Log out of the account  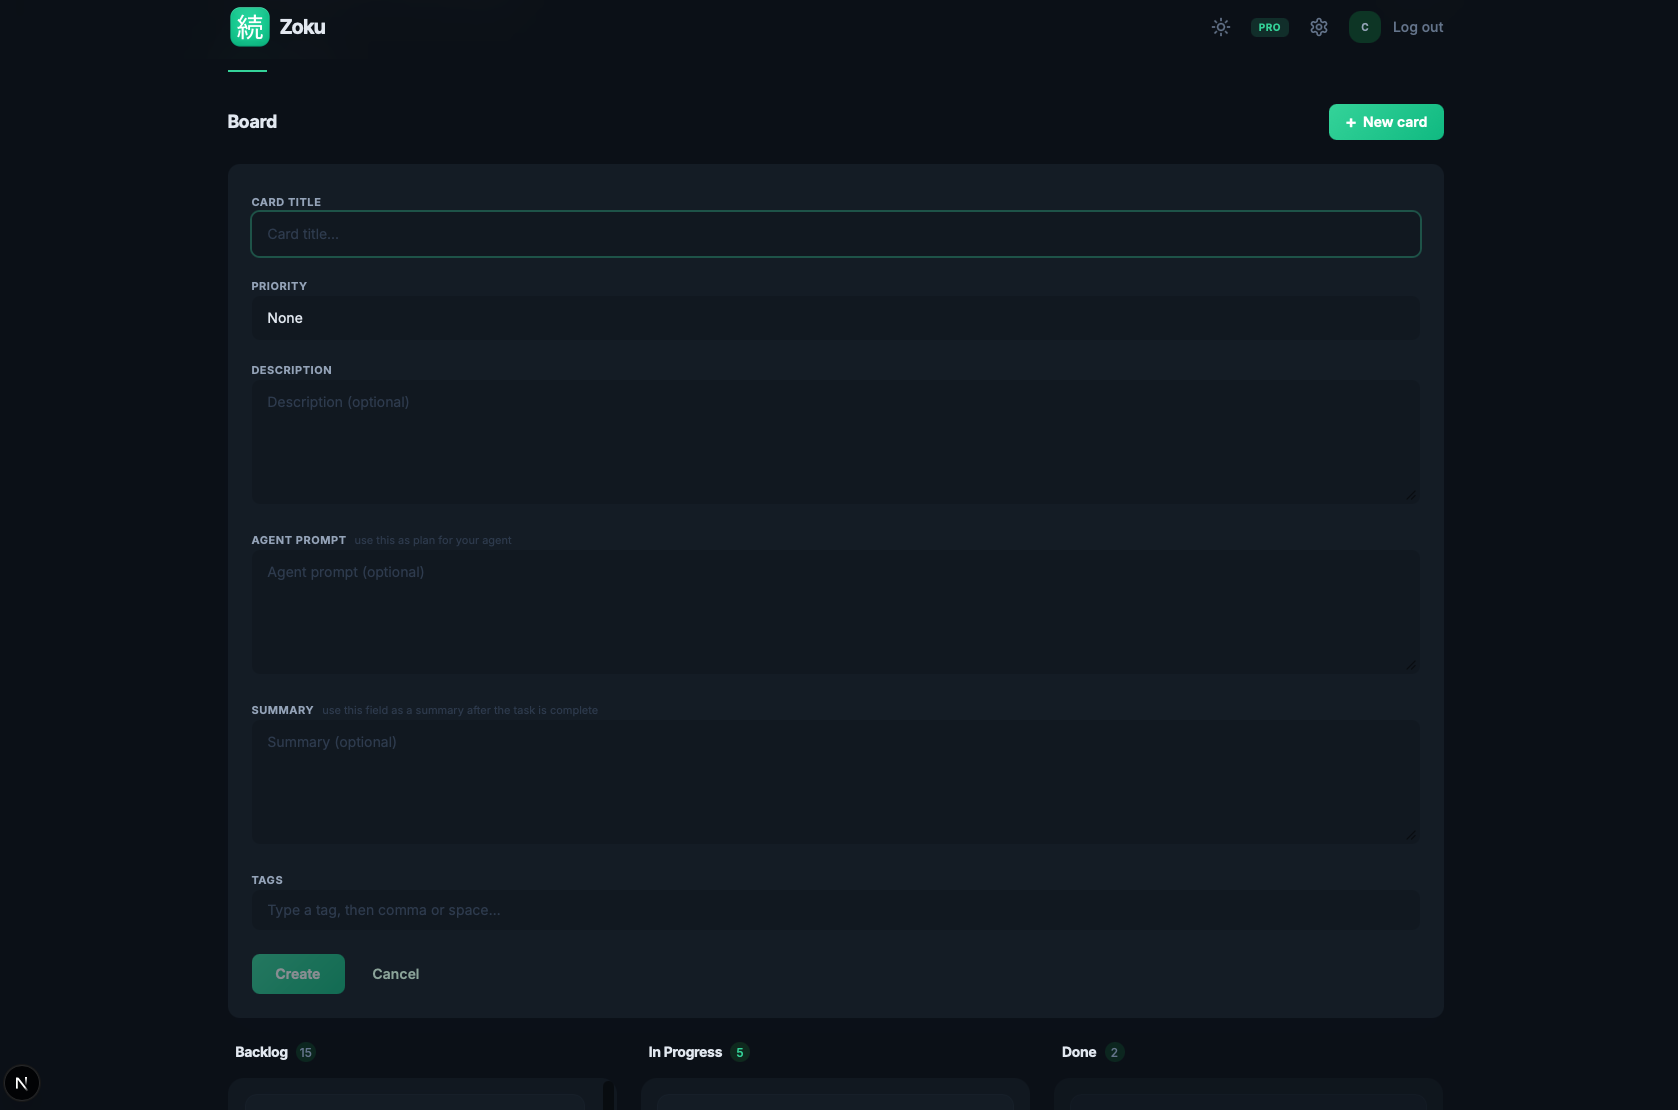click(x=1417, y=27)
